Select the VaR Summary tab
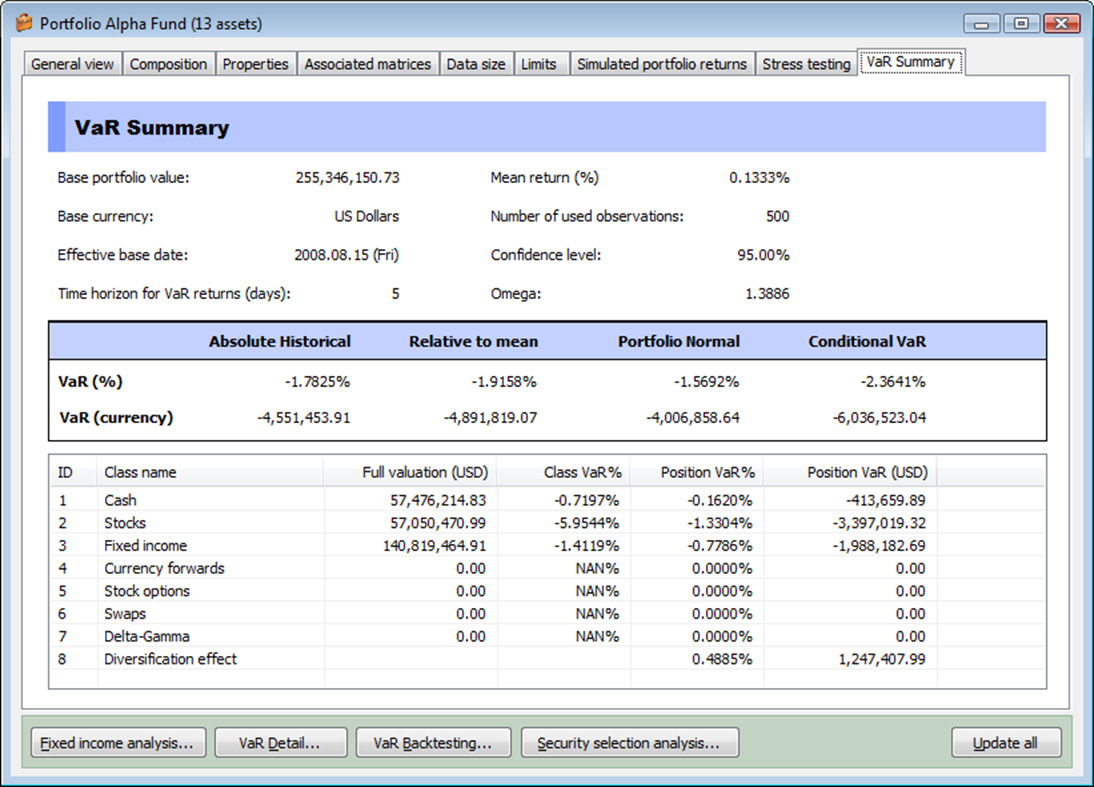The width and height of the screenshot is (1094, 787). 911,61
